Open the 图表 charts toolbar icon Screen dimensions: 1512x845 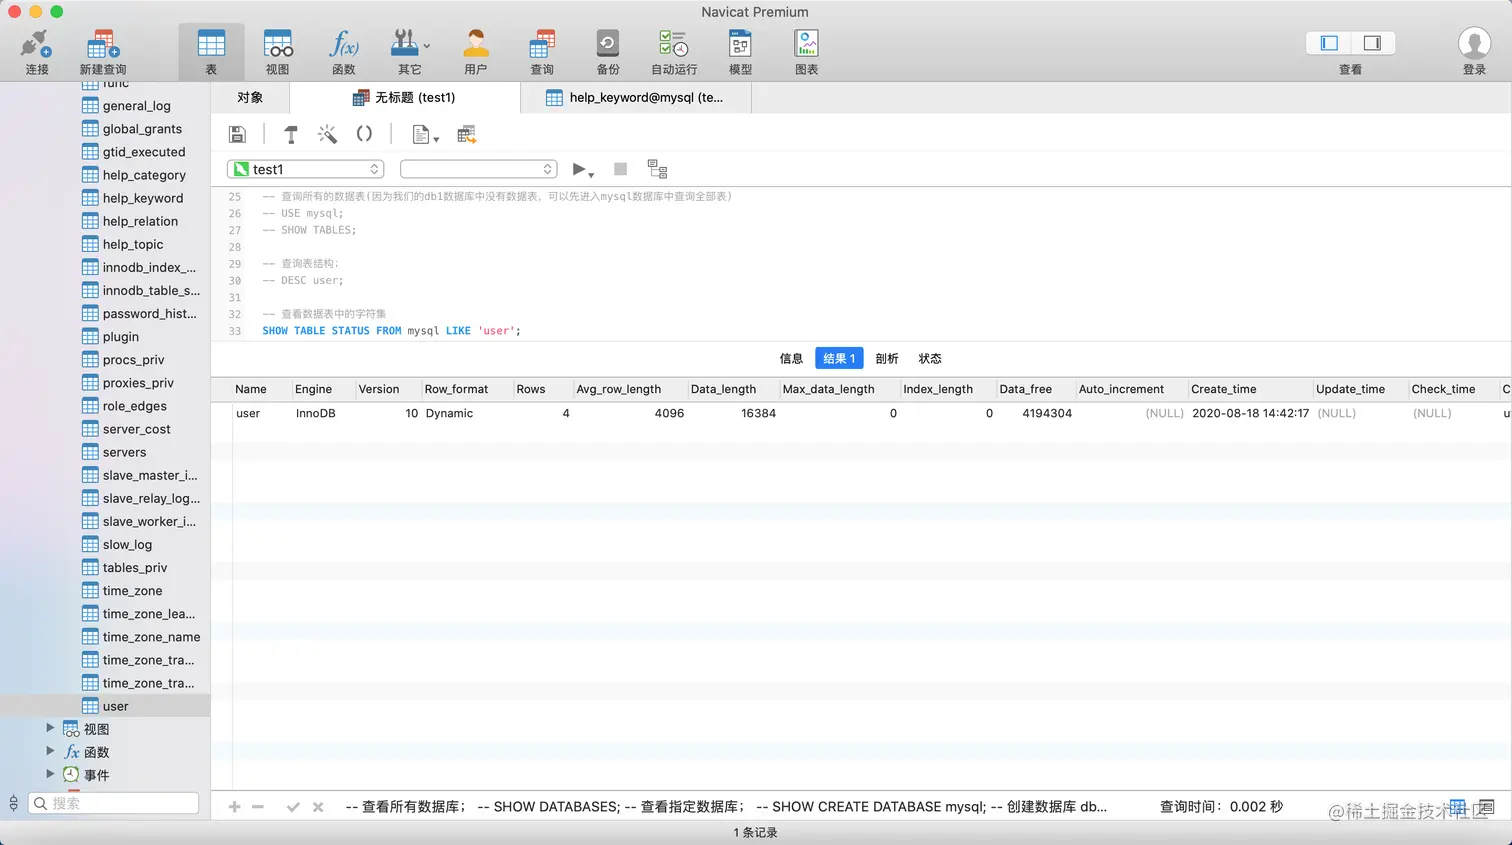tap(806, 51)
